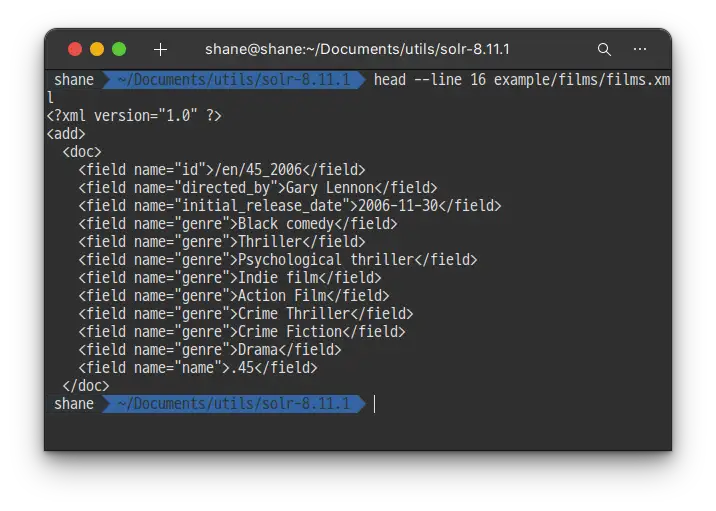Click the wrapped letter l below the command
Screen dimensions: 716x511
pyautogui.click(x=50, y=98)
